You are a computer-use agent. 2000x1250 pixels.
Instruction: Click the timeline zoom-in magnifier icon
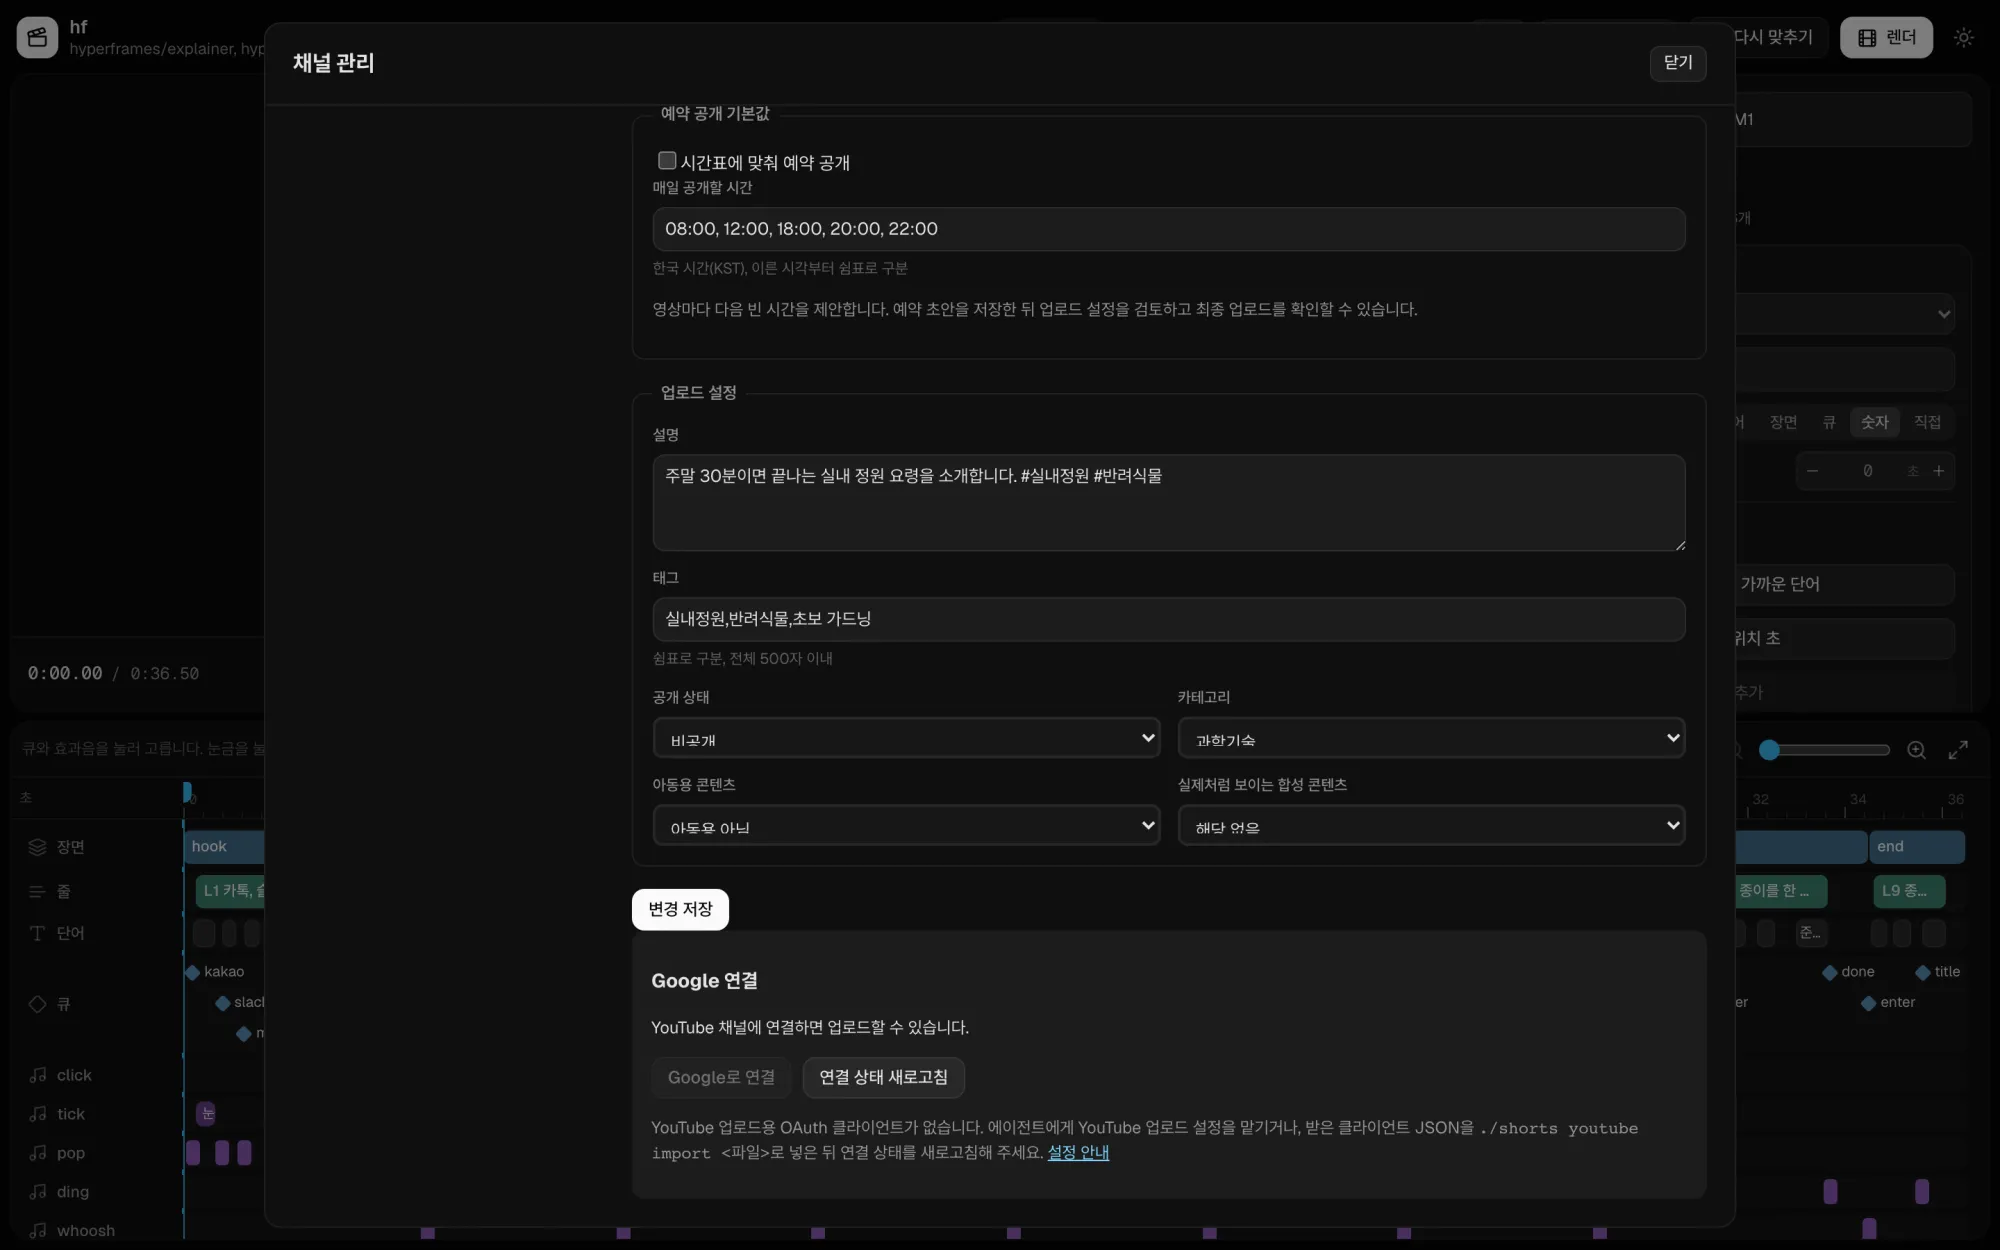coord(1916,750)
